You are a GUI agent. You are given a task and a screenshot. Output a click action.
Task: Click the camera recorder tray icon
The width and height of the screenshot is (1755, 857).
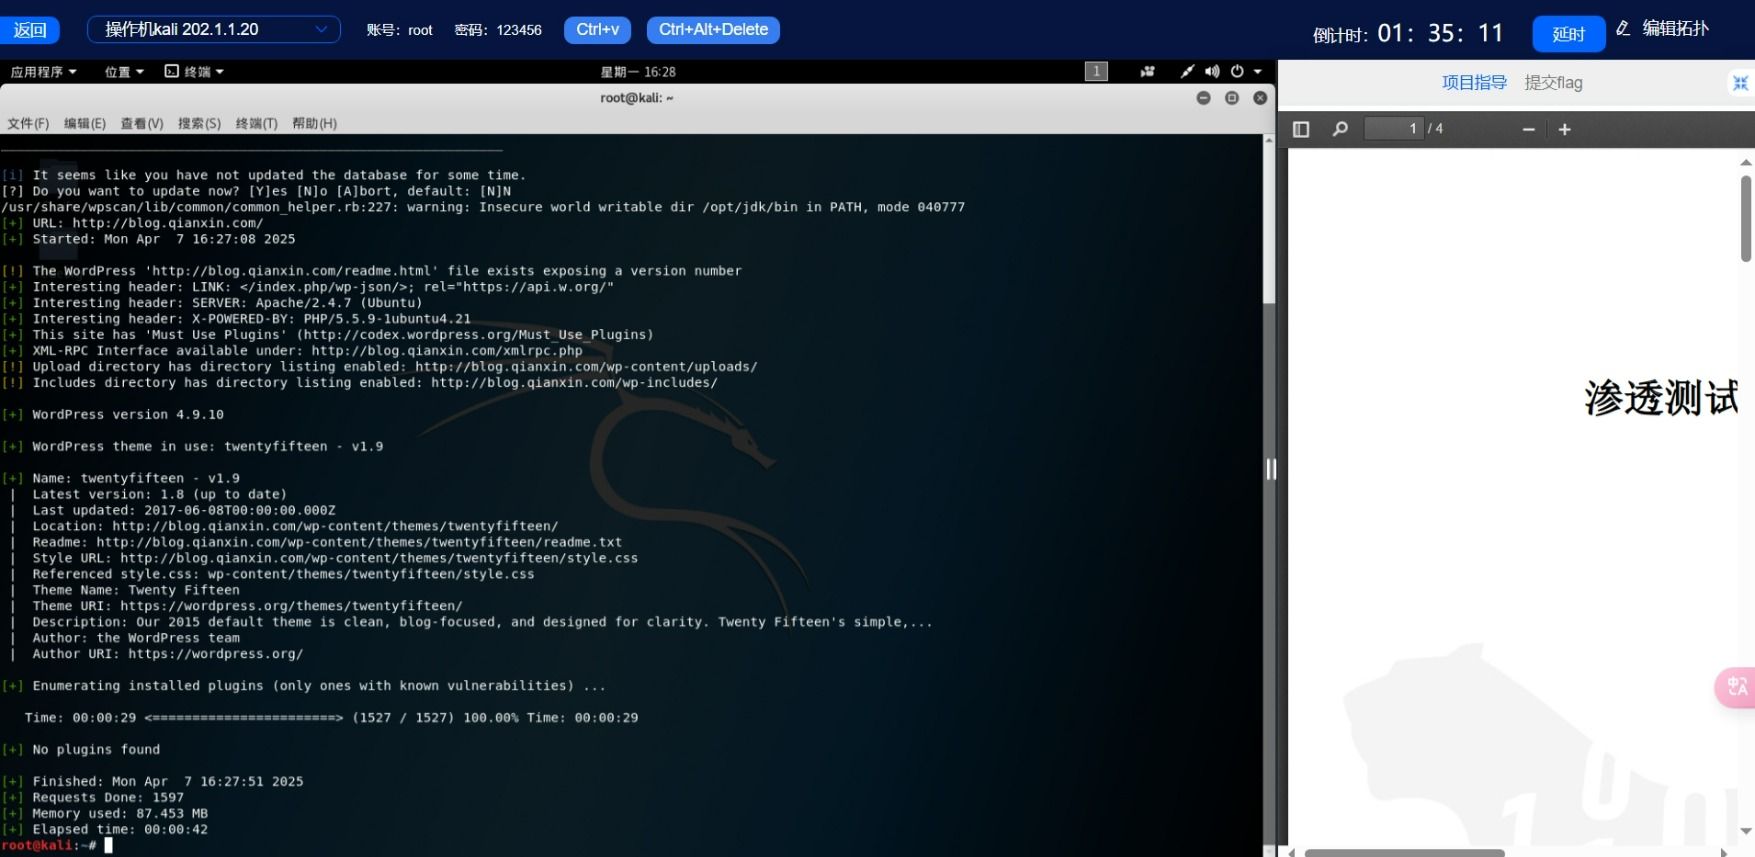[x=1147, y=71]
